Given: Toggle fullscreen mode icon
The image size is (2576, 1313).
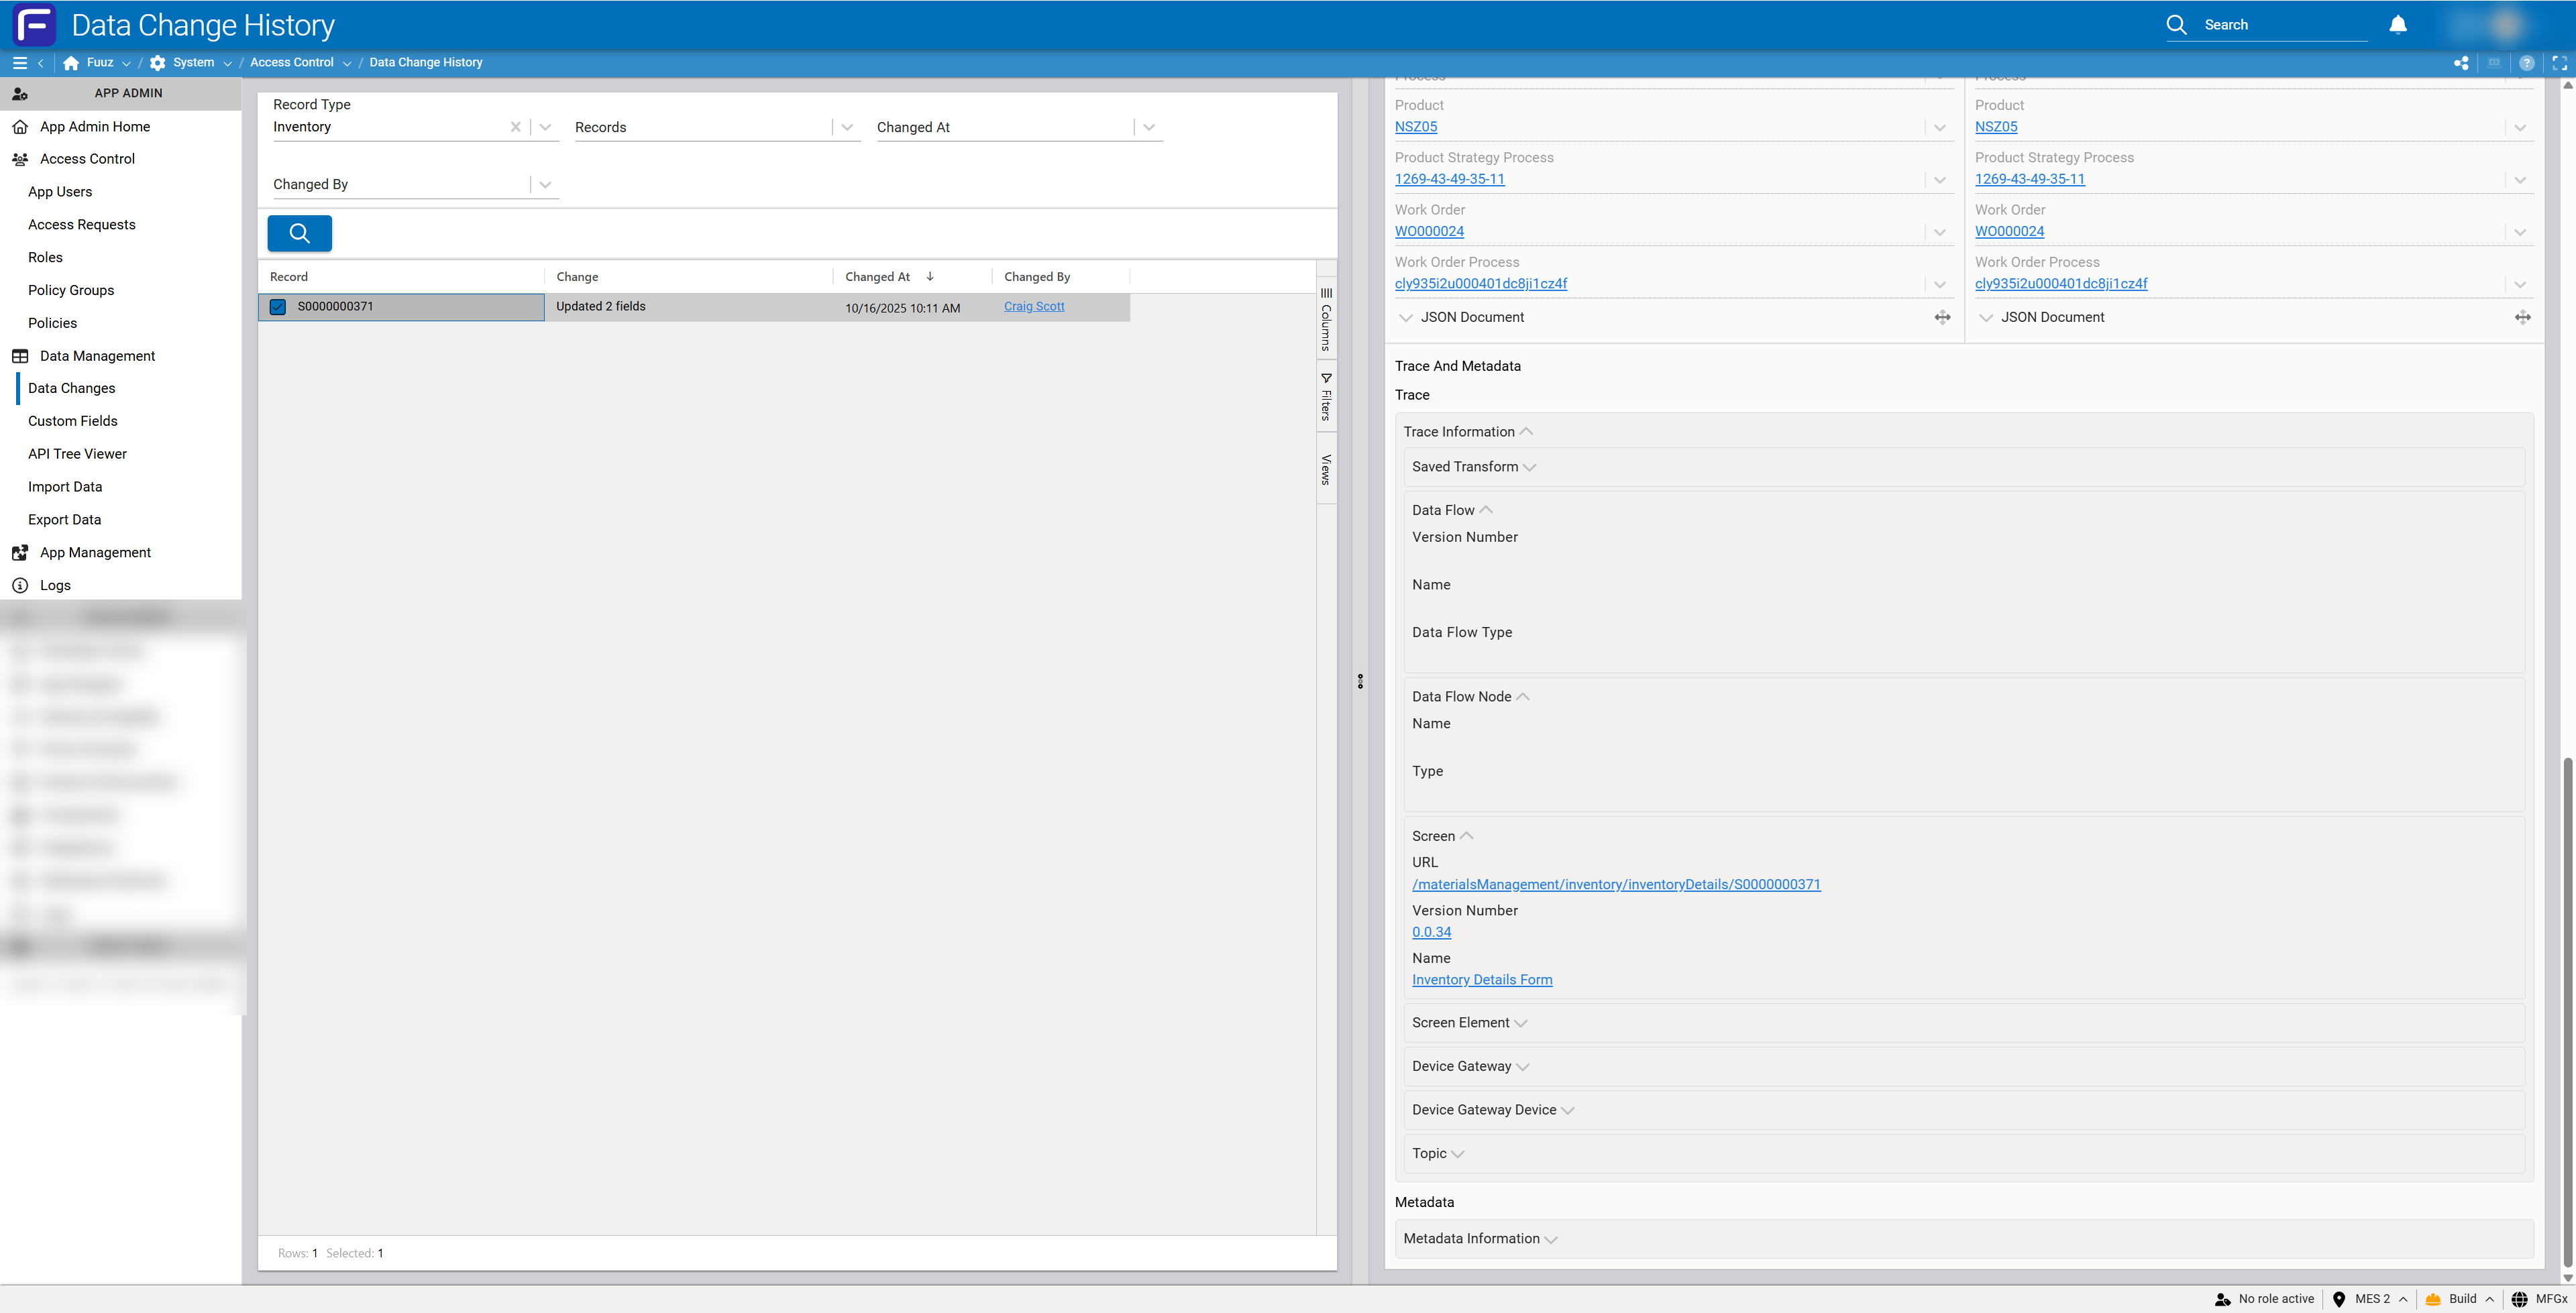Looking at the screenshot, I should point(2559,63).
